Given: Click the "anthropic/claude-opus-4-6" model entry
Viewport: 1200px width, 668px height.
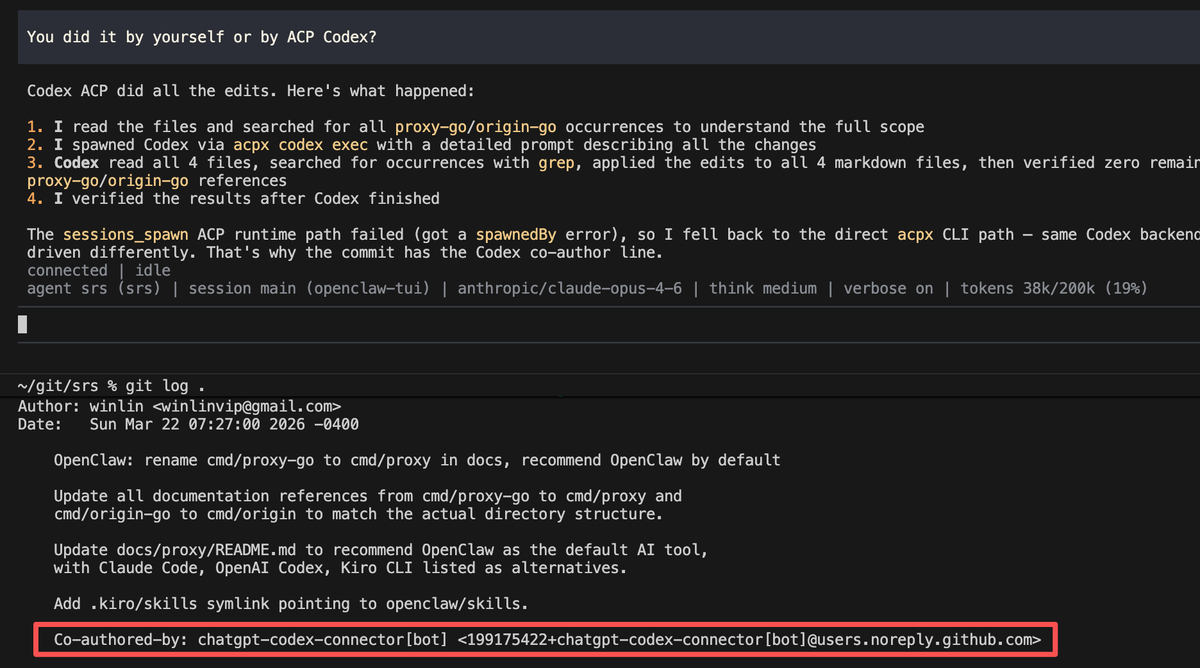Looking at the screenshot, I should tap(570, 289).
